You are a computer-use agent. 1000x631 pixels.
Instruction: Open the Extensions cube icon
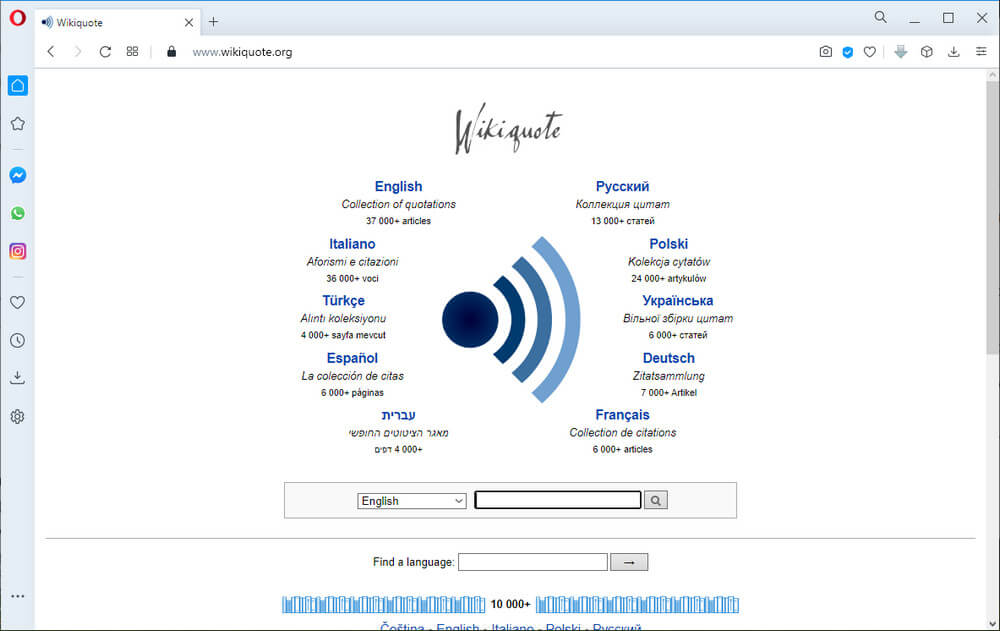(x=927, y=52)
